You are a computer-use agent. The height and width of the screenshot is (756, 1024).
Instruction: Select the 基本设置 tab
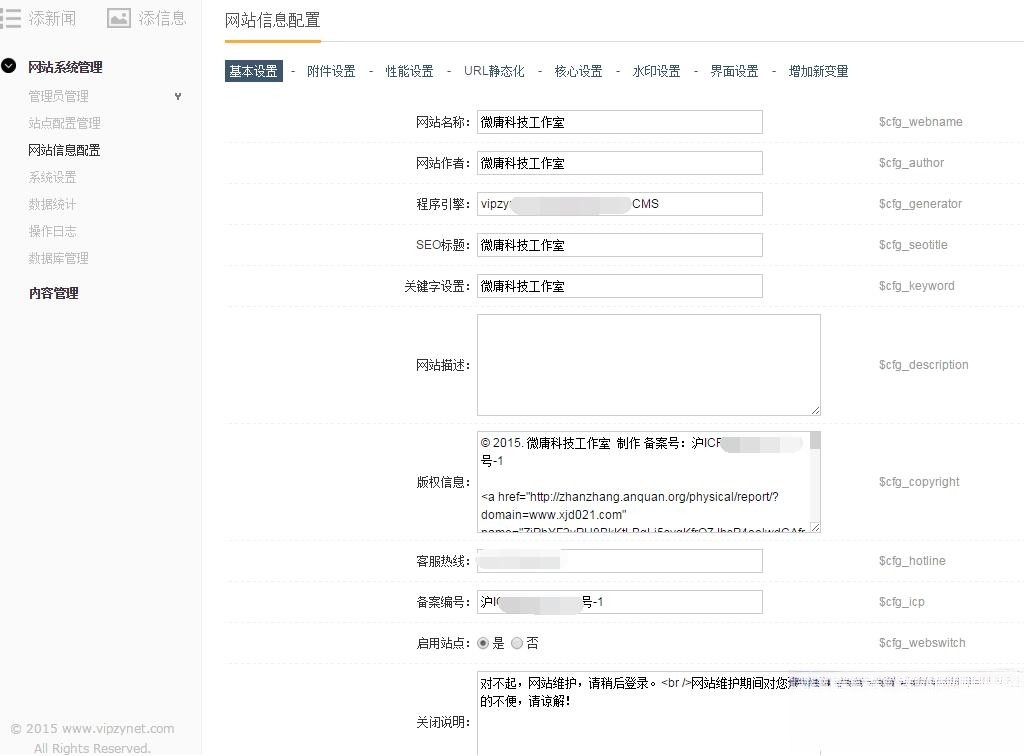pos(253,71)
